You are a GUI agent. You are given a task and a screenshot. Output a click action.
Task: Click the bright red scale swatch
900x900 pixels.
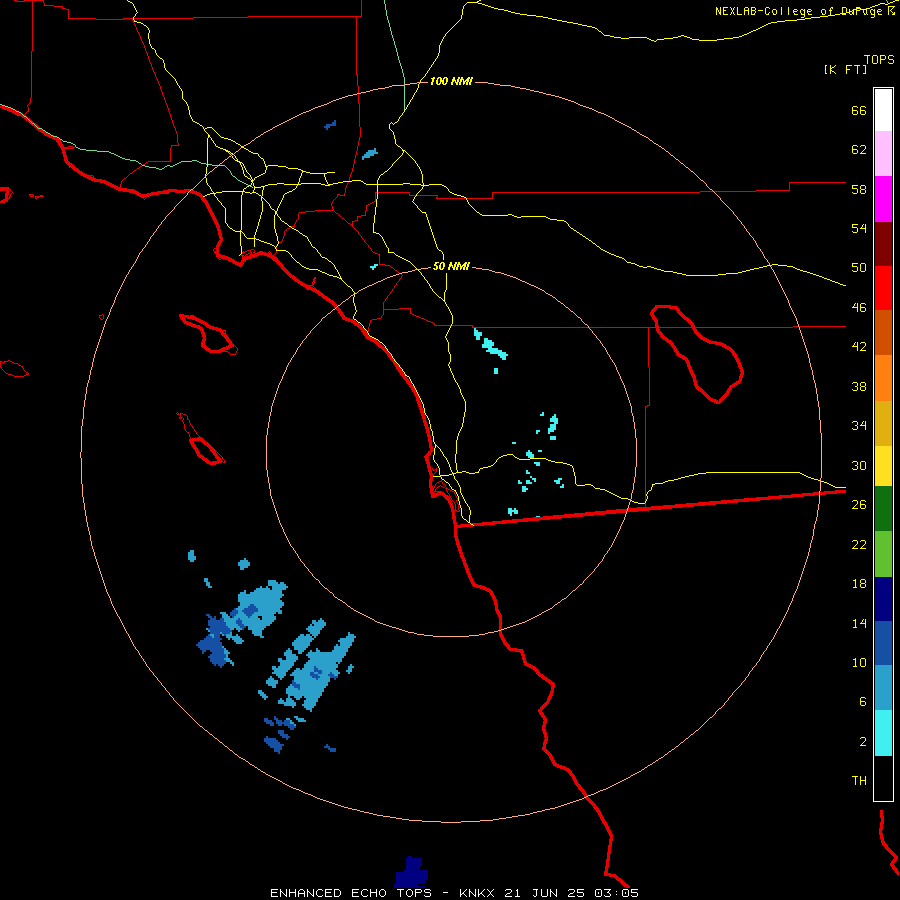click(883, 288)
